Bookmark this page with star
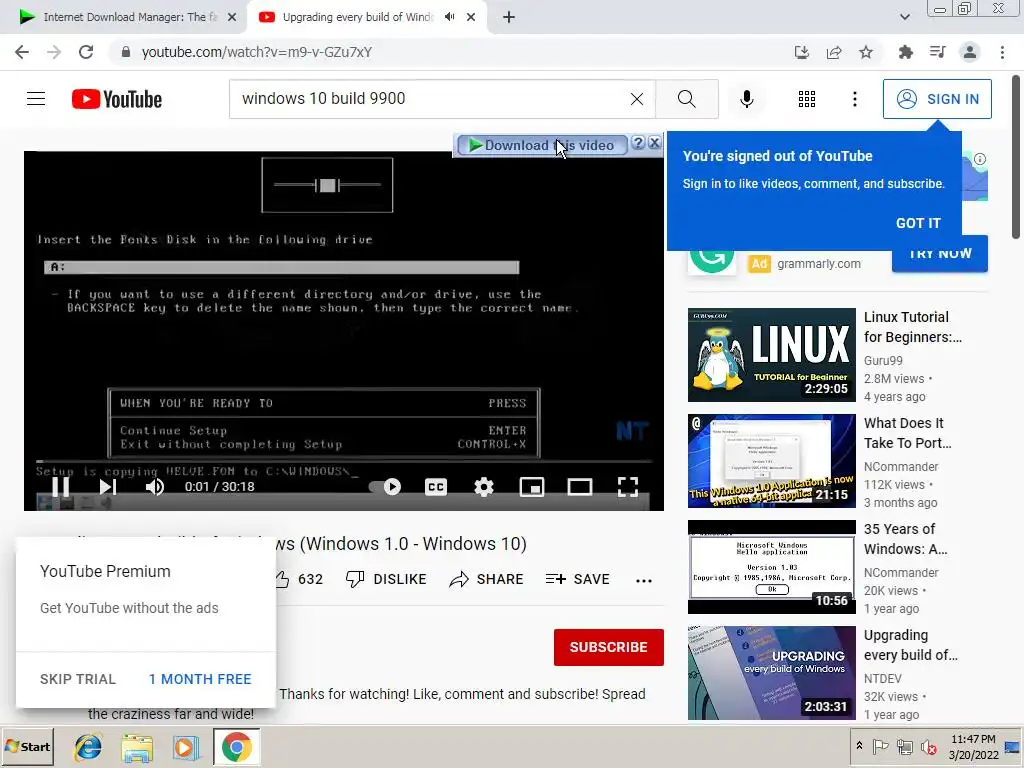 (x=865, y=52)
